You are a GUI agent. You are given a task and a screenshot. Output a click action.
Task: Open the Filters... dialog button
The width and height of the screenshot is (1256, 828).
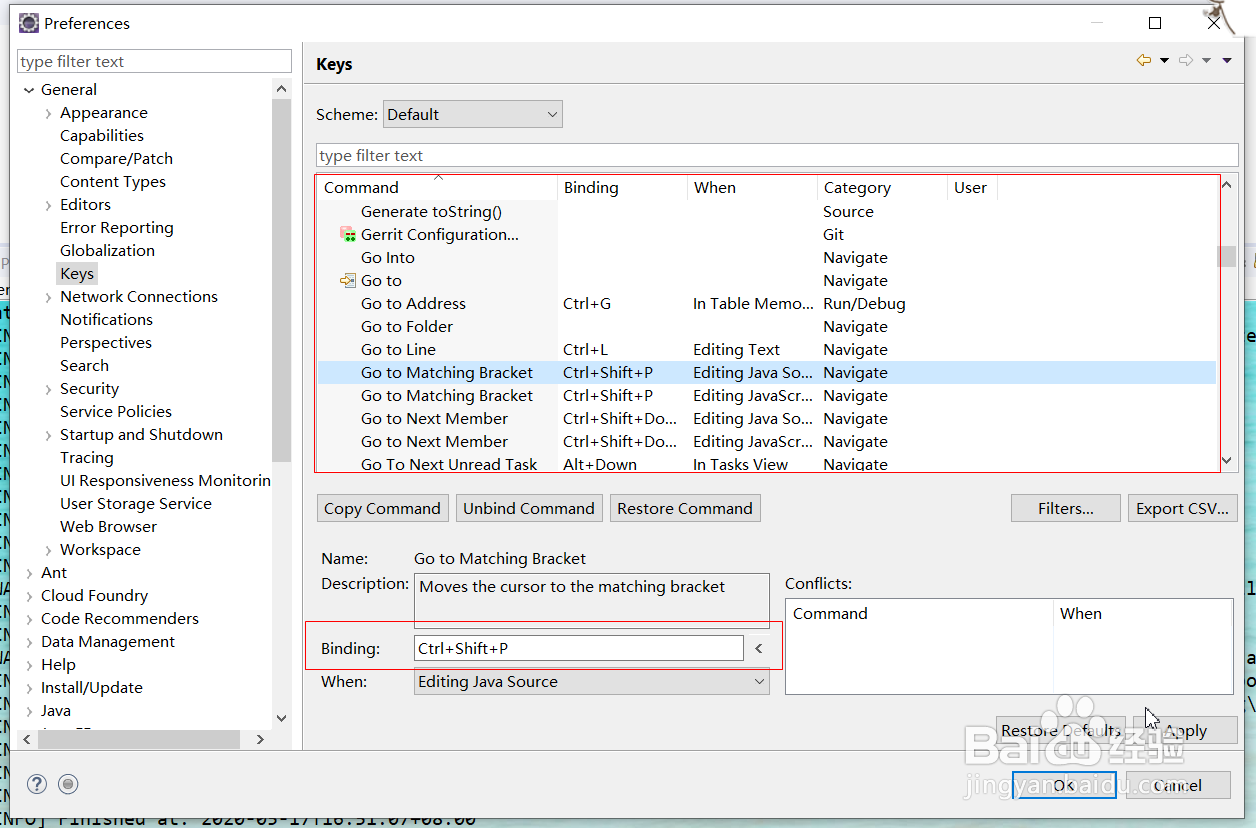point(1066,508)
